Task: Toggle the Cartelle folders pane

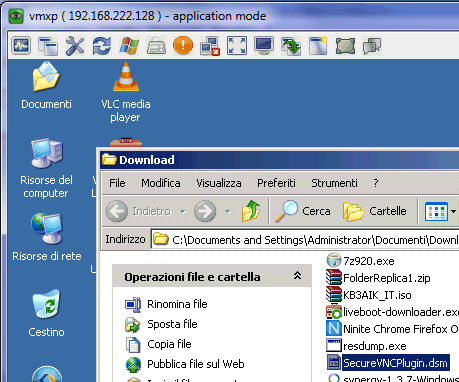Action: [x=375, y=211]
